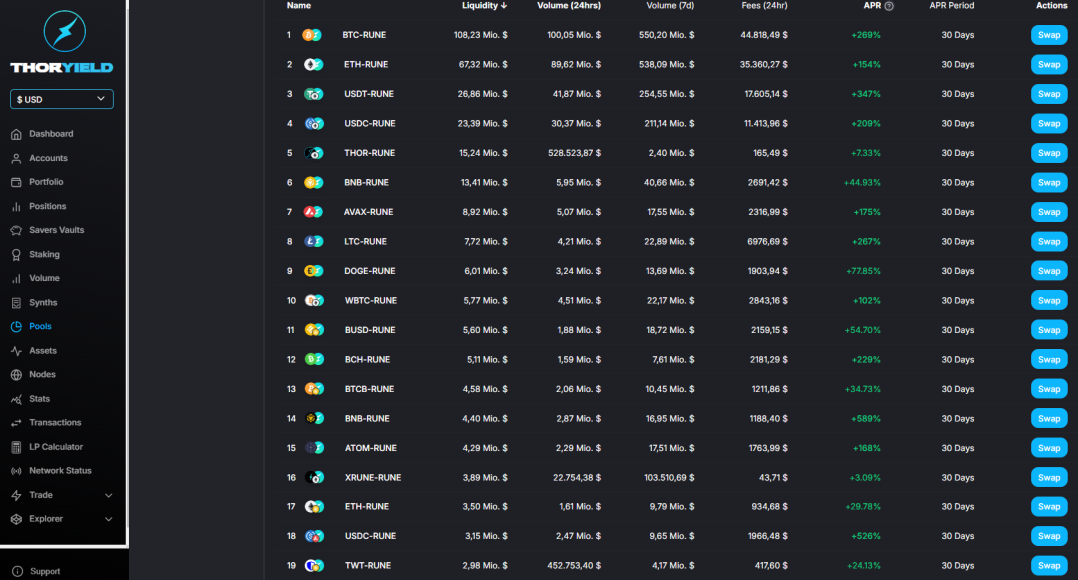Screen dimensions: 1078x580
Task: Select the BUSD-RUNE pool name
Action: click(370, 330)
